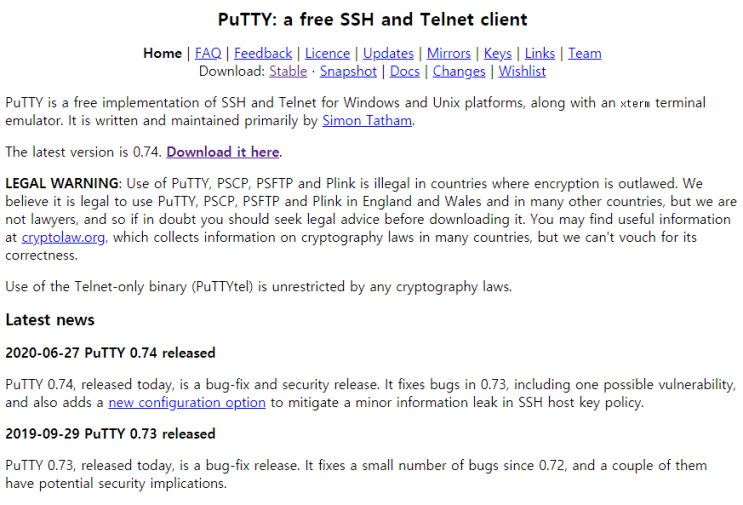Open the Team page

point(585,54)
